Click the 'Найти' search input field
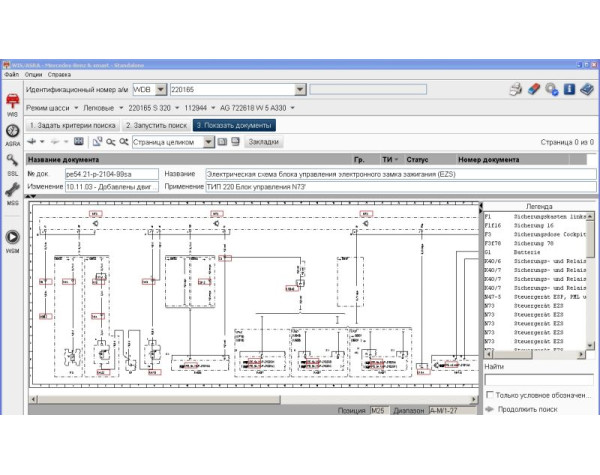Image resolution: width=600 pixels, height=475 pixels. 535,380
